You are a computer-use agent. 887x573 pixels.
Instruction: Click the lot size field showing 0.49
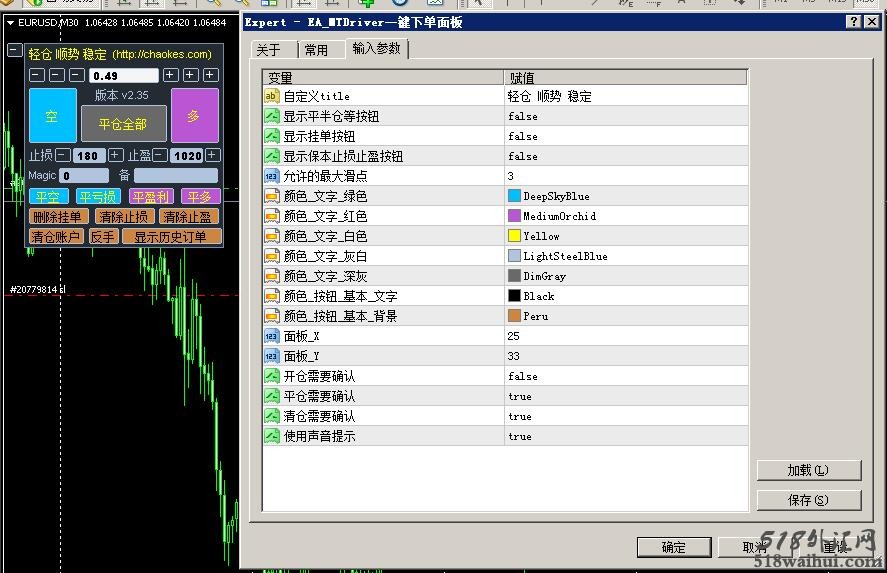(122, 75)
